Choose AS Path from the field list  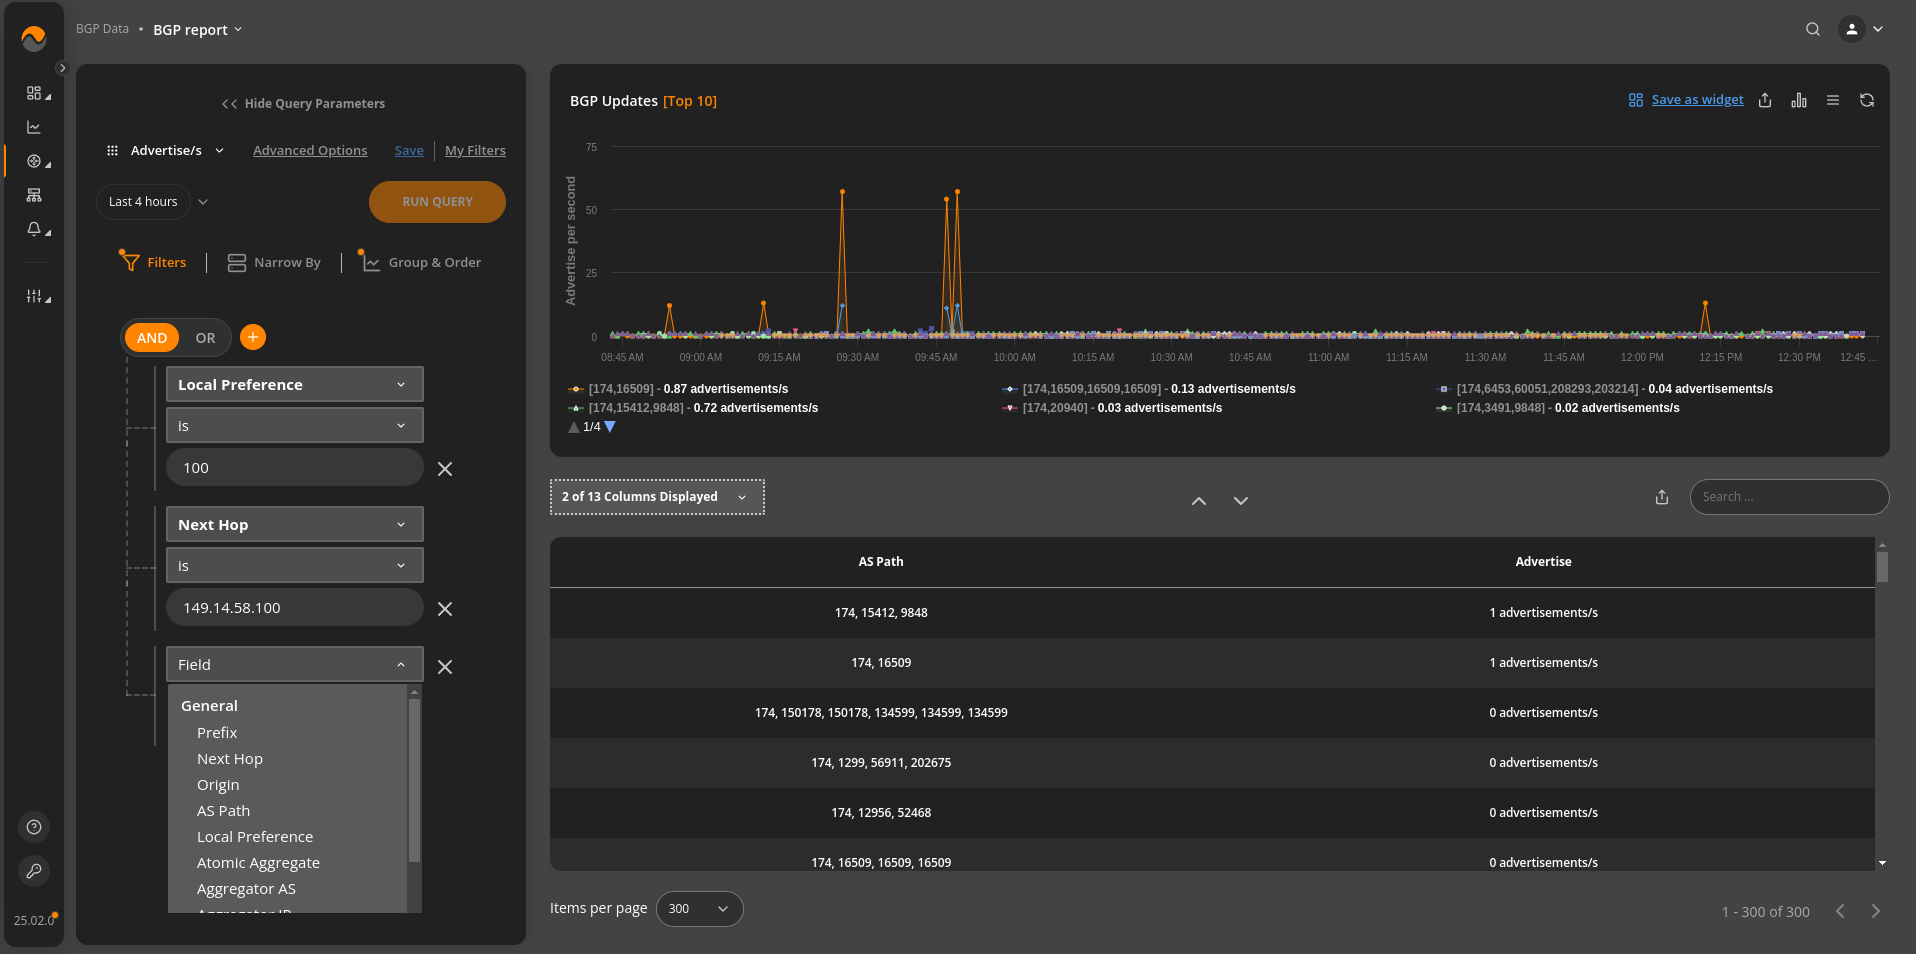[x=223, y=811]
